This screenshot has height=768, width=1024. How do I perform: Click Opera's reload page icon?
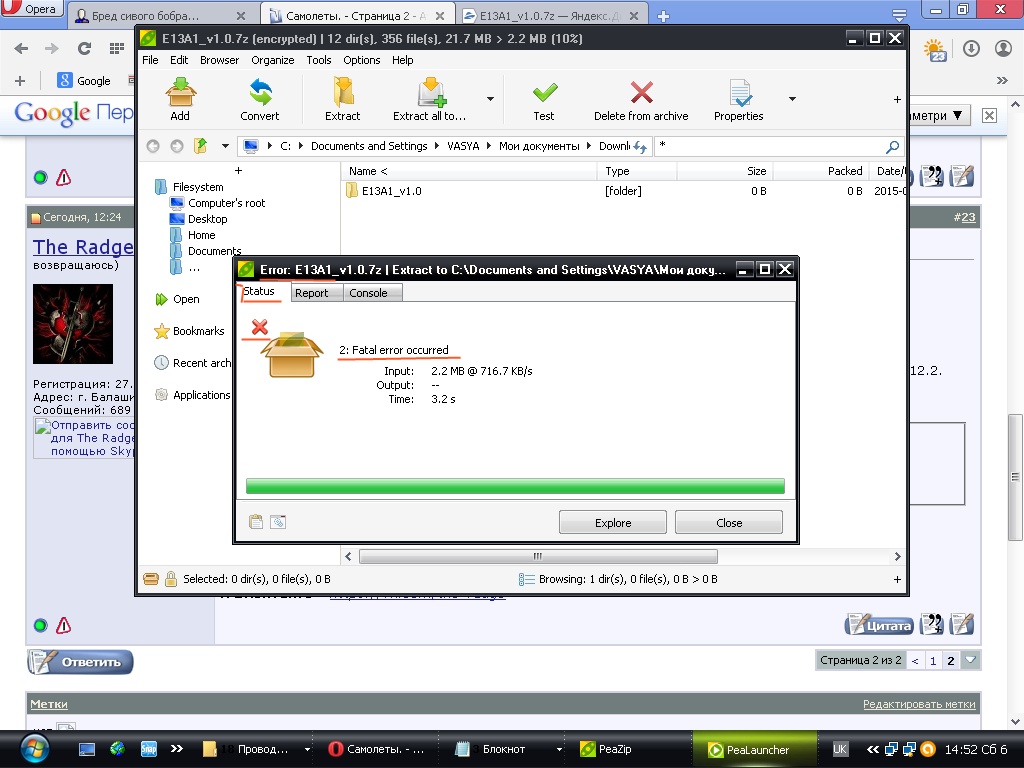tap(84, 48)
